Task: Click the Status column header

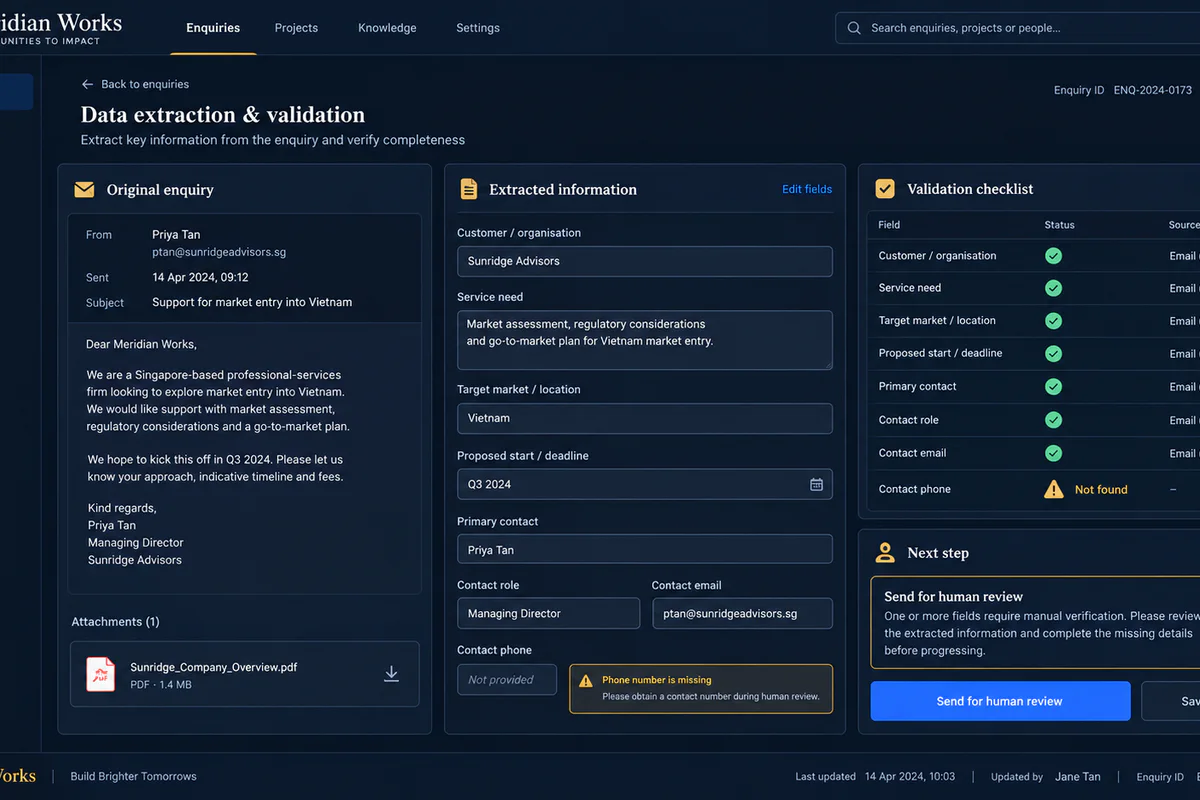Action: (1059, 225)
